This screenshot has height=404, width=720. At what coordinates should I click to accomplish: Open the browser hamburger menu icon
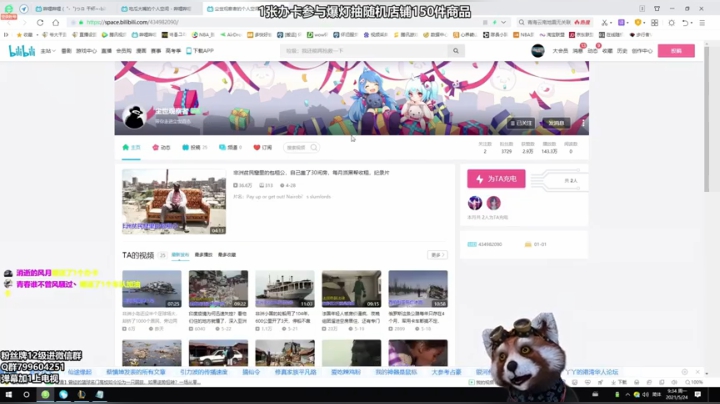[x=702, y=22]
